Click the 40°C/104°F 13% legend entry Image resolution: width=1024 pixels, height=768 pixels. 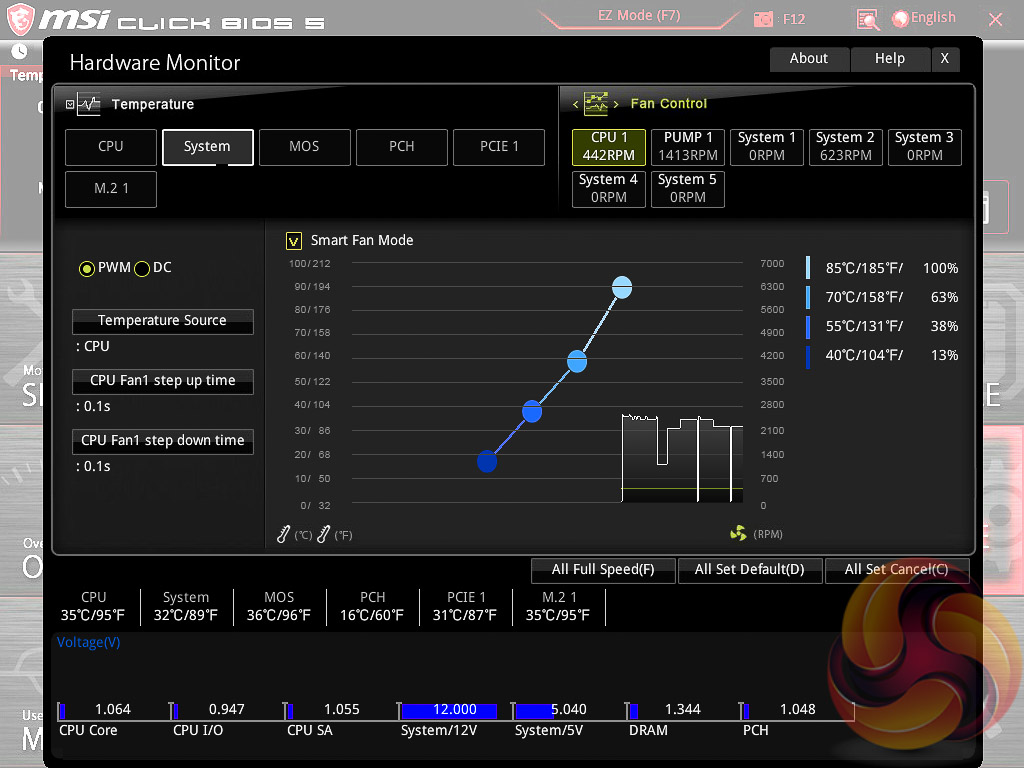(x=883, y=356)
